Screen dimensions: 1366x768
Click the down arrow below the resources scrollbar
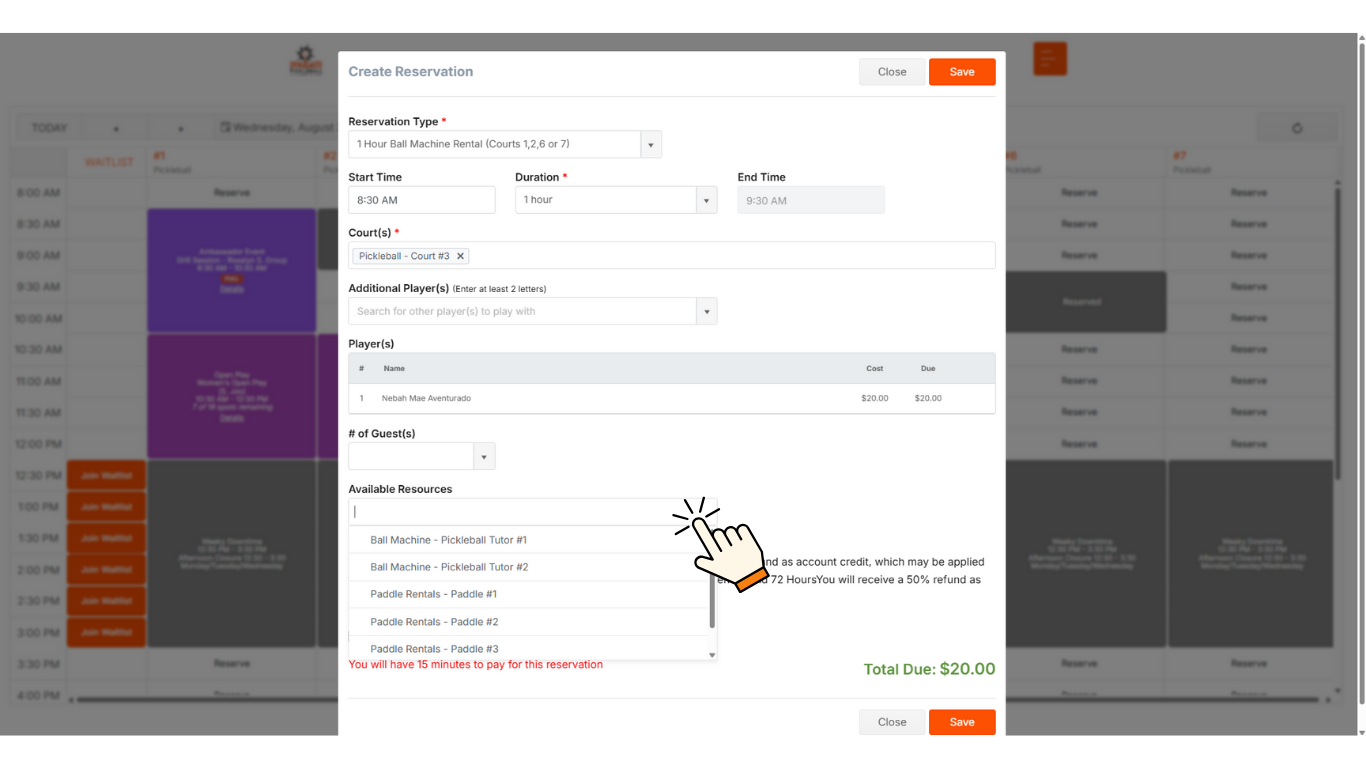point(712,654)
